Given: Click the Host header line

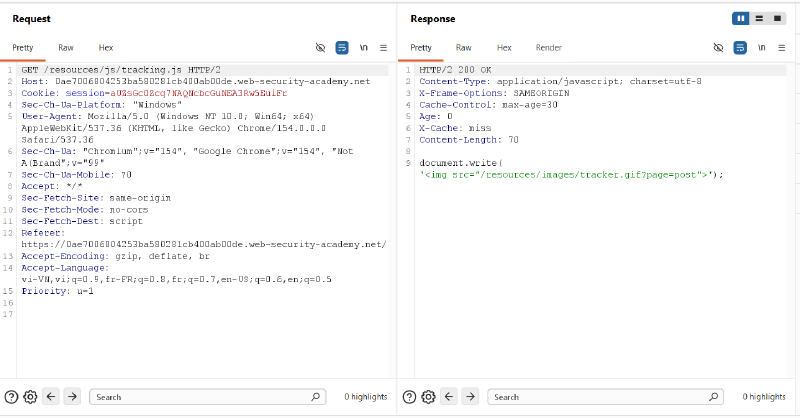Looking at the screenshot, I should click(196, 82).
